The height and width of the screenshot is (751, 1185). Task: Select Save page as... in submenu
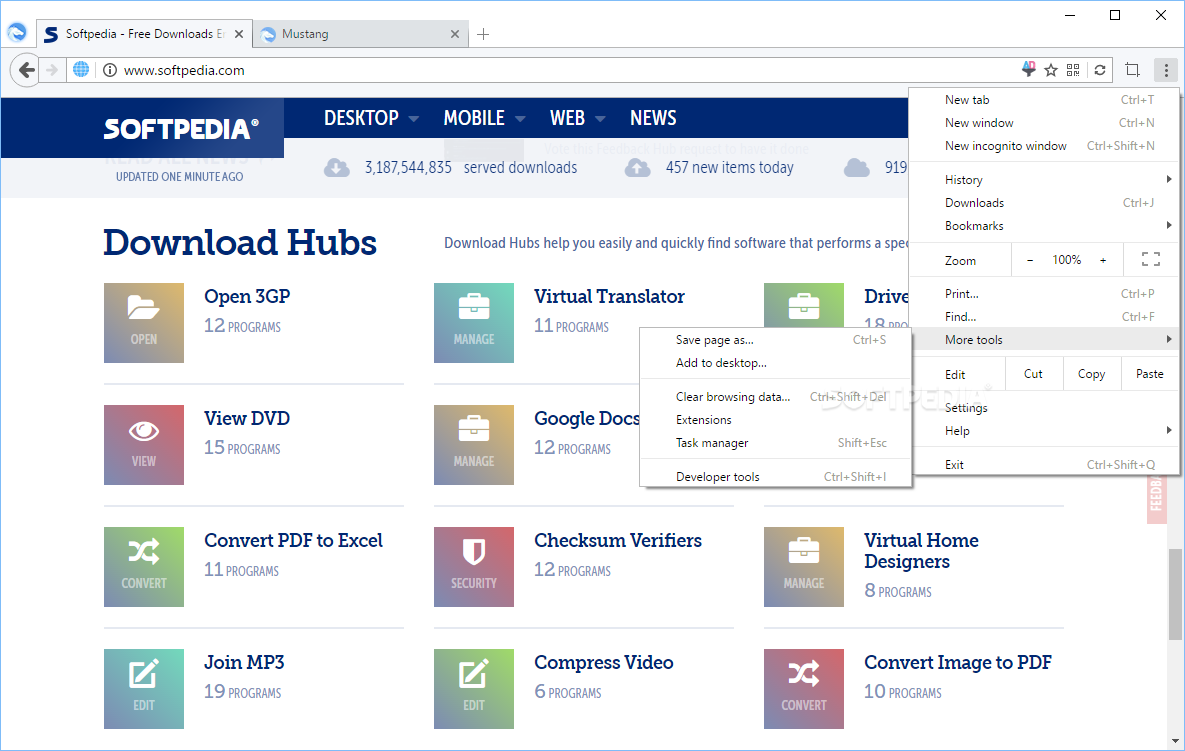(x=775, y=340)
